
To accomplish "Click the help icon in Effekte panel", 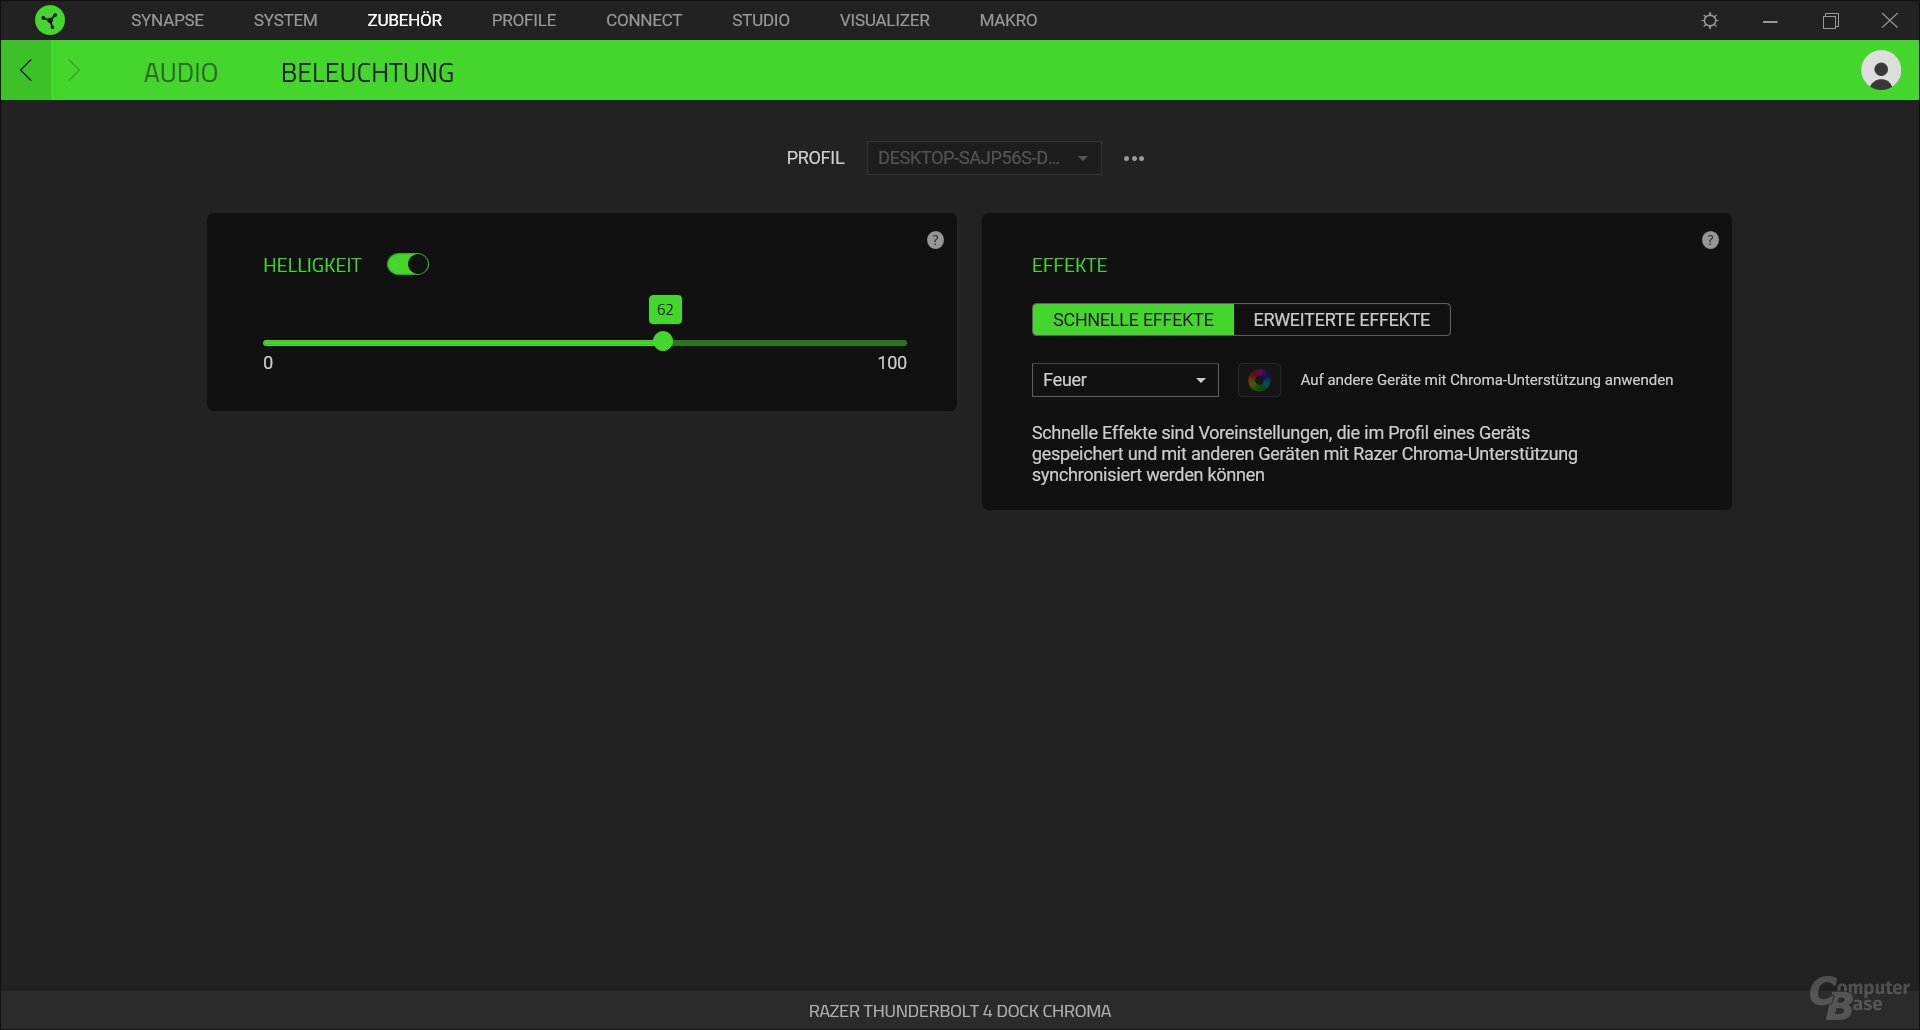I will (1710, 240).
